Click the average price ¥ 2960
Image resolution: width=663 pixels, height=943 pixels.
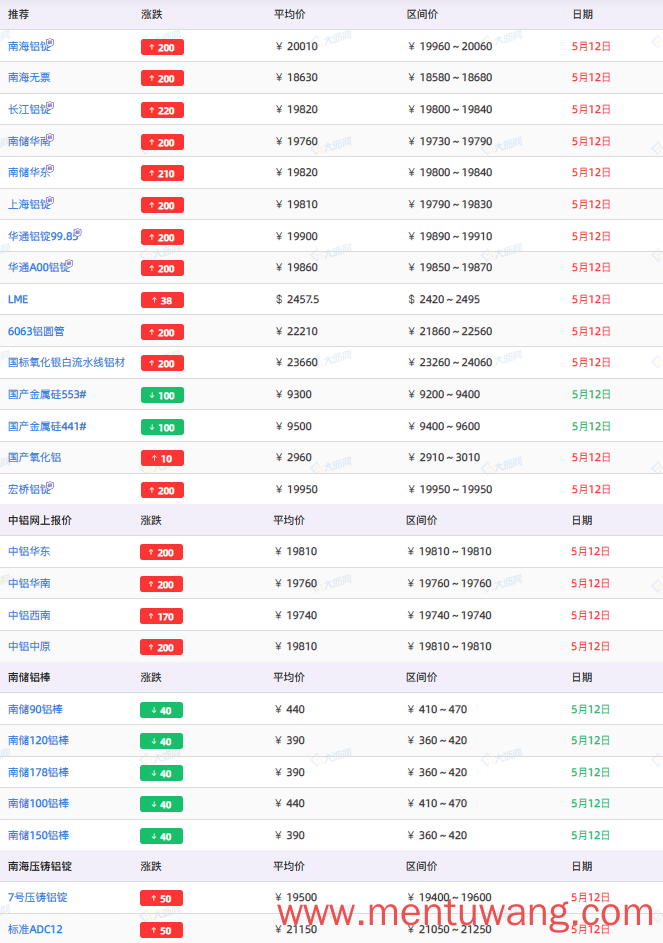click(294, 458)
